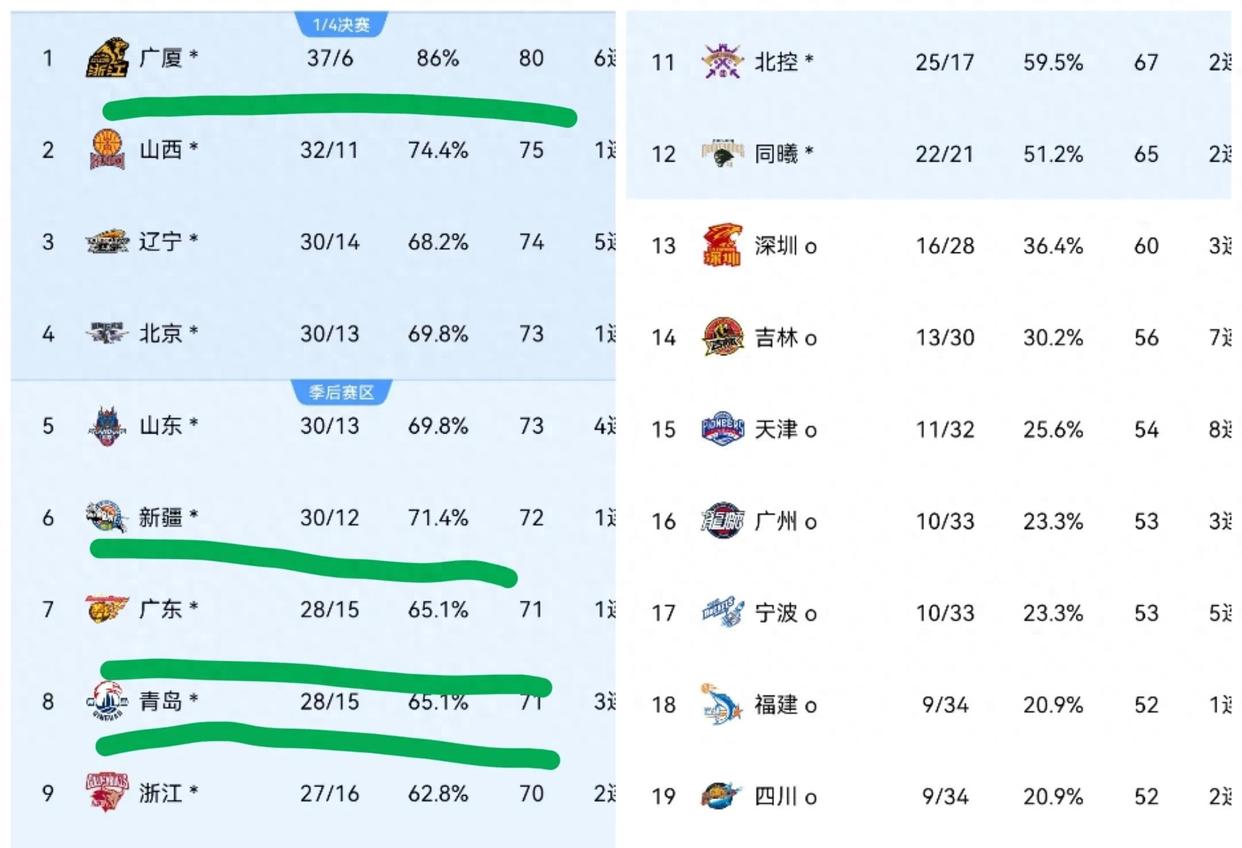Click the 广州 Loong Lions logo
Viewport: 1242px width, 848px height.
722,521
